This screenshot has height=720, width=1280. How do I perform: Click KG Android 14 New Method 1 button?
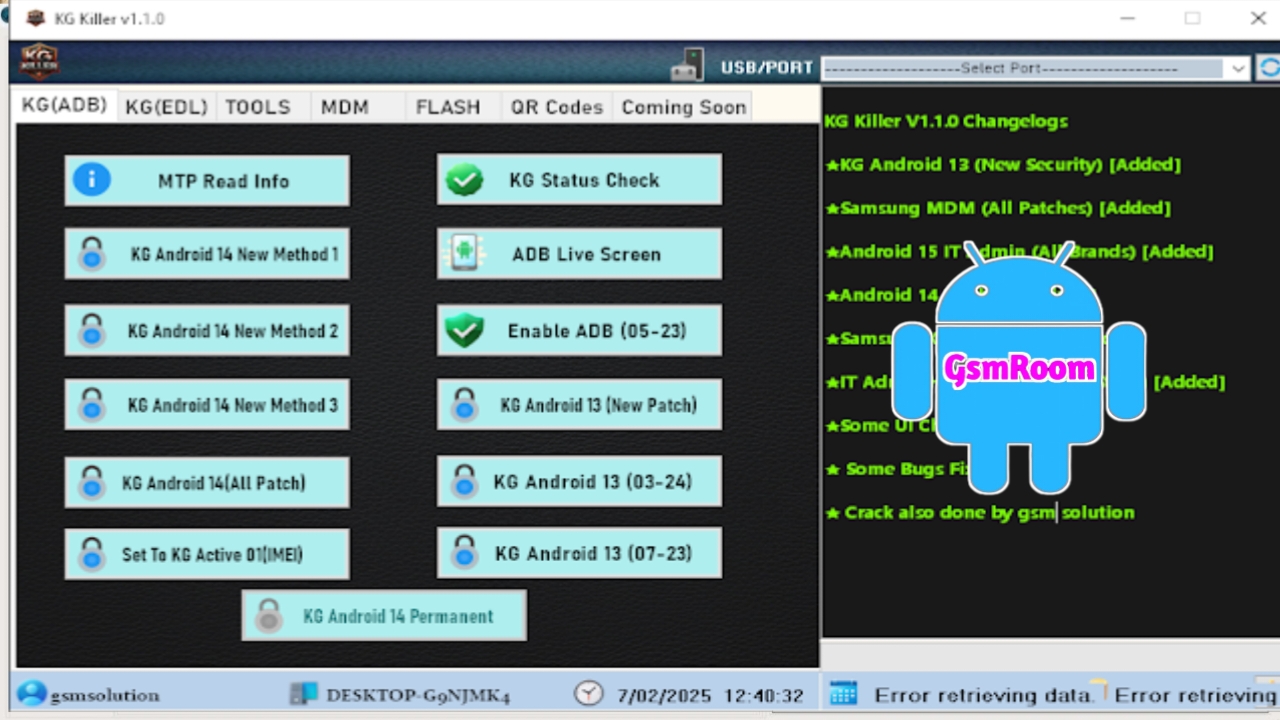coord(207,255)
